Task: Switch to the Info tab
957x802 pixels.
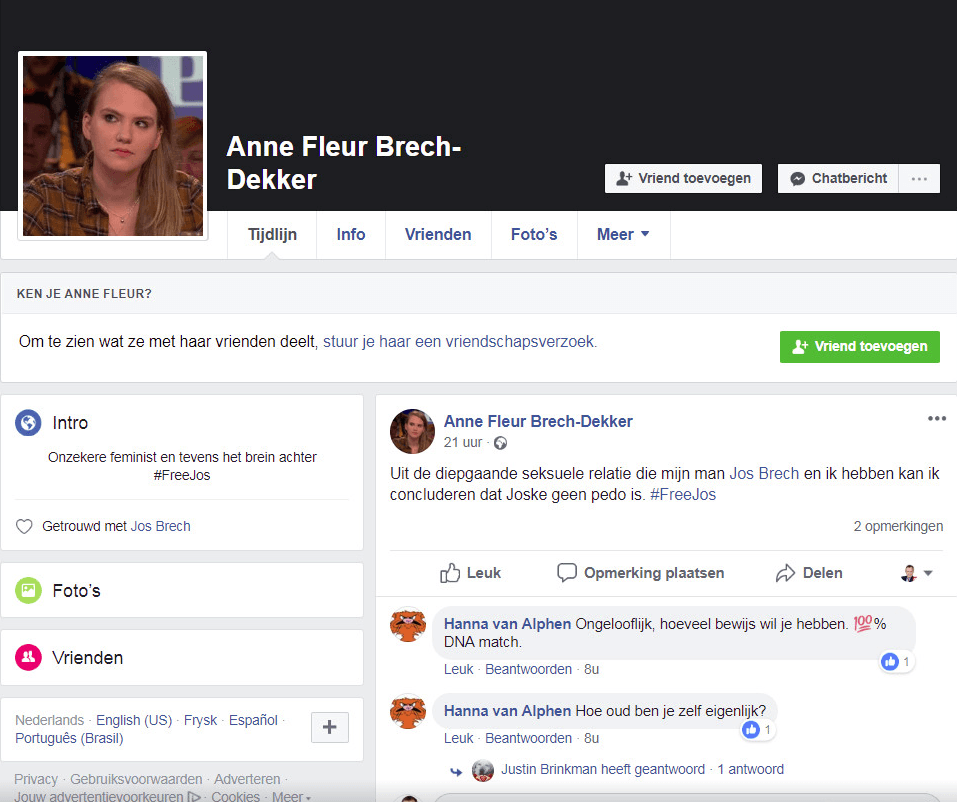Action: point(351,235)
